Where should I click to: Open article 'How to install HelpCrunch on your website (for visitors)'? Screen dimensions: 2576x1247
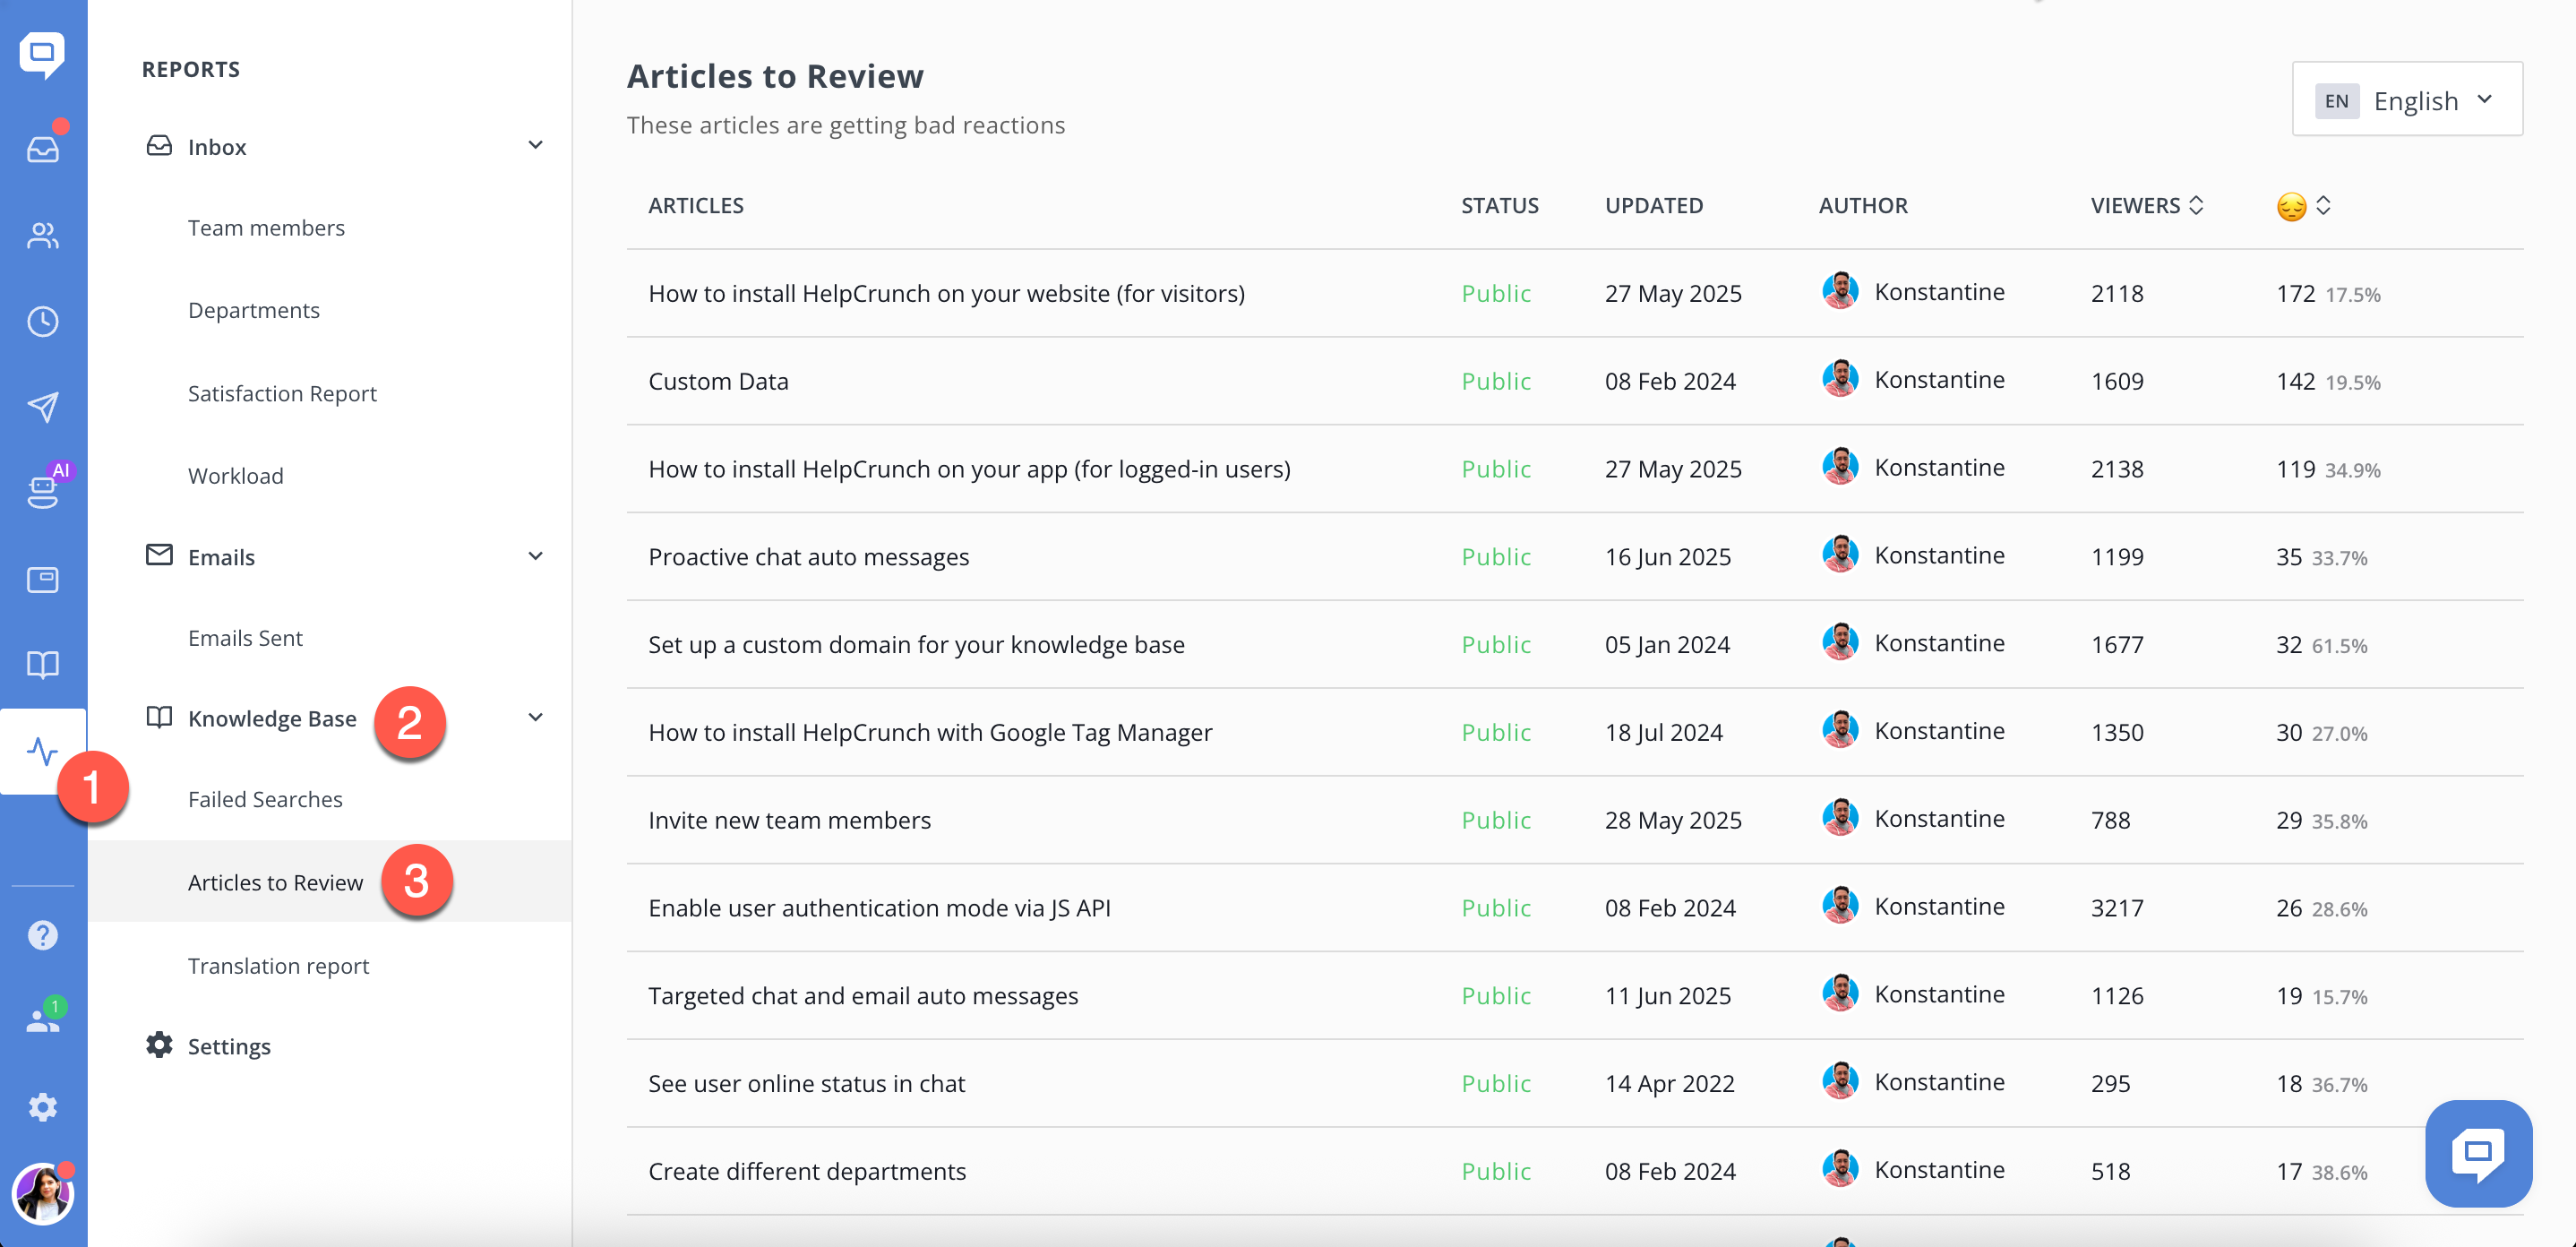click(946, 293)
